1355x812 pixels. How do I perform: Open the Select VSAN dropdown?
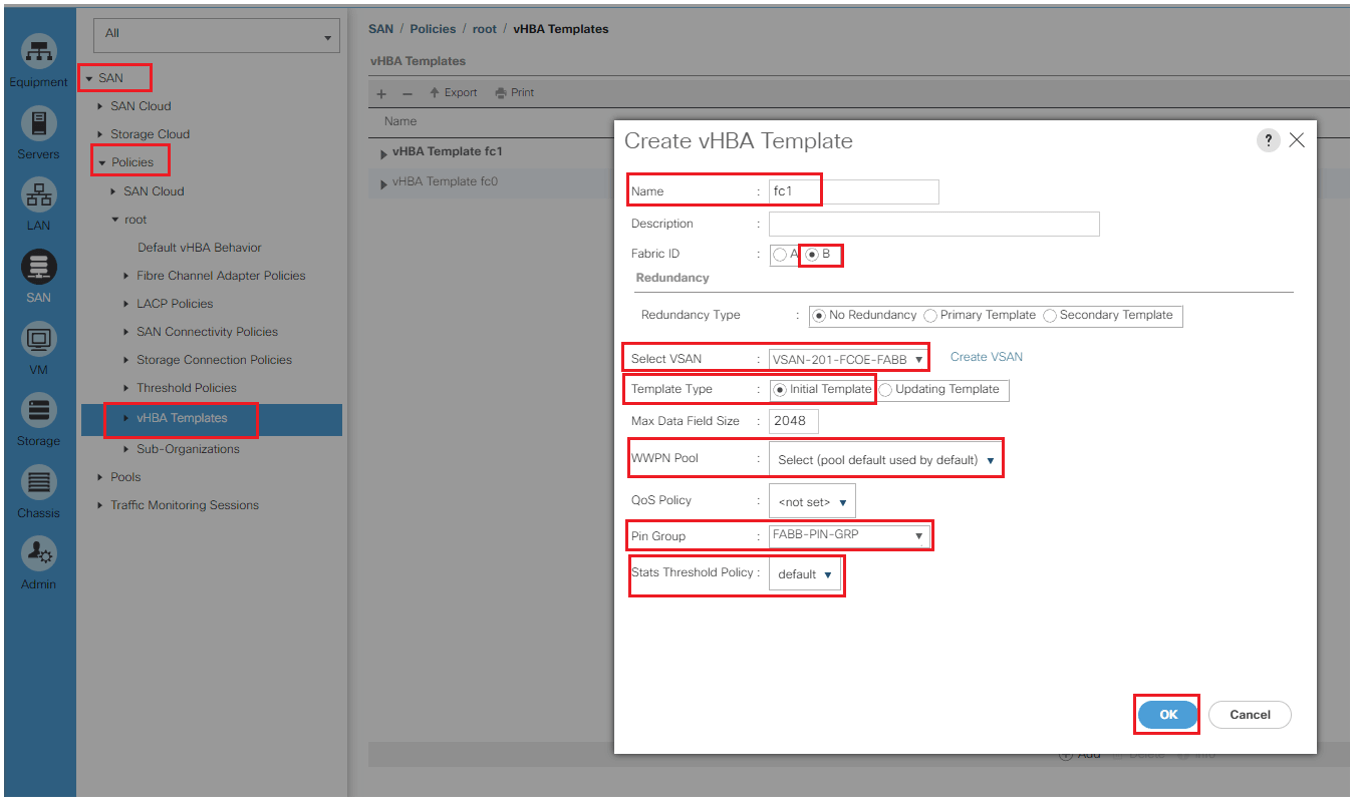[848, 359]
